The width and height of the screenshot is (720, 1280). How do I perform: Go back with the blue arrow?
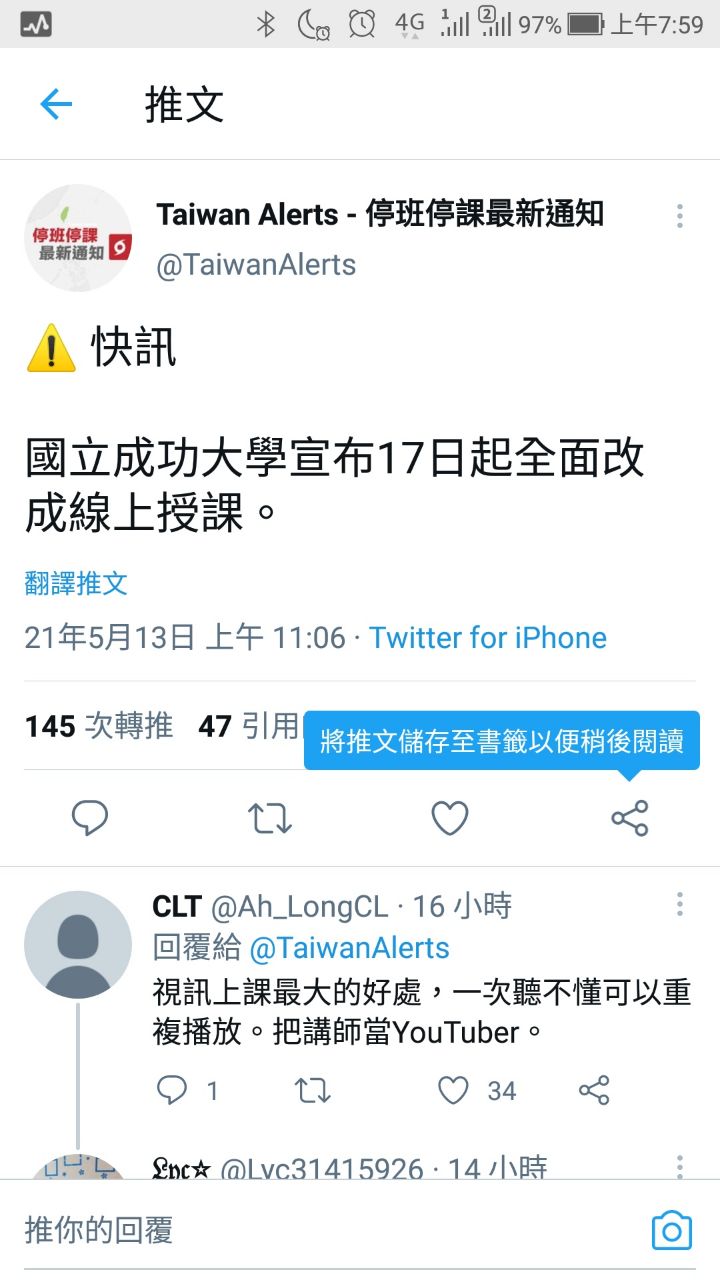tap(56, 104)
